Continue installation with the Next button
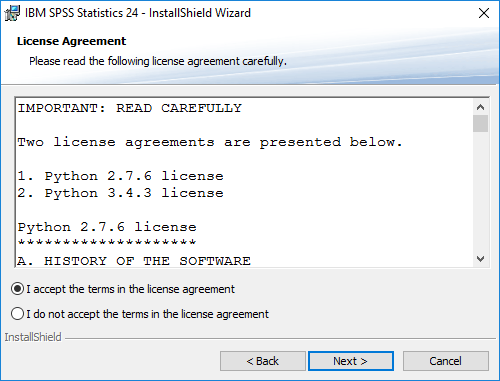The image size is (500, 381). tap(351, 361)
